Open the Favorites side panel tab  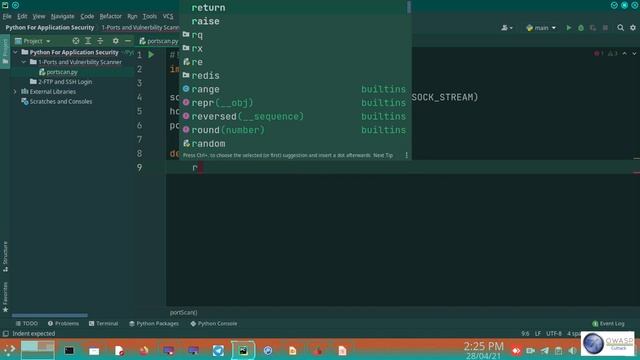(x=5, y=297)
